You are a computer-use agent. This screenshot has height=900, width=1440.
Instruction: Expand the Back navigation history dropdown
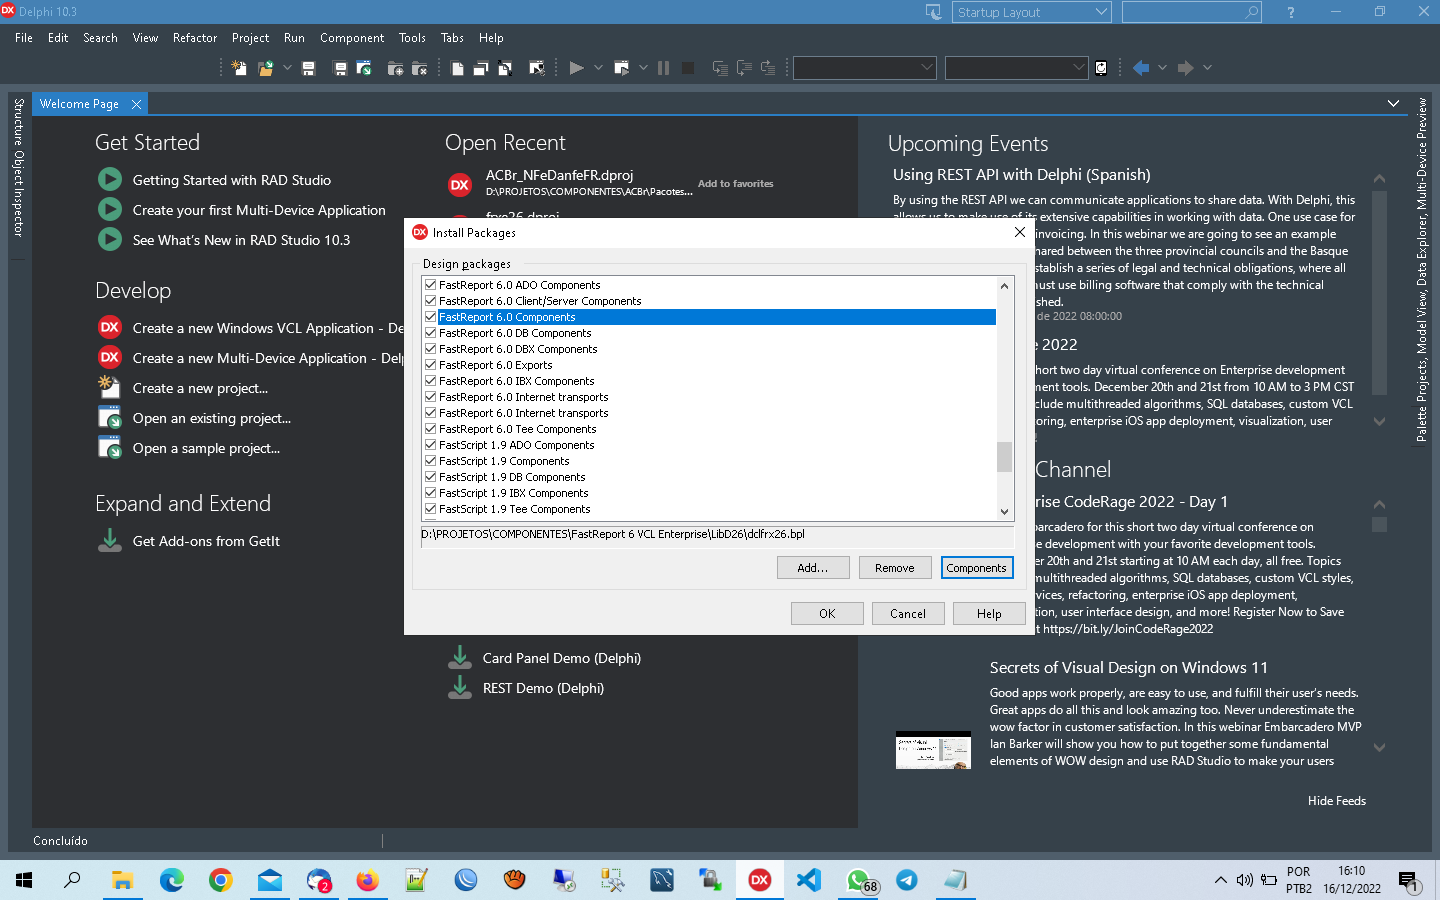click(x=1162, y=68)
